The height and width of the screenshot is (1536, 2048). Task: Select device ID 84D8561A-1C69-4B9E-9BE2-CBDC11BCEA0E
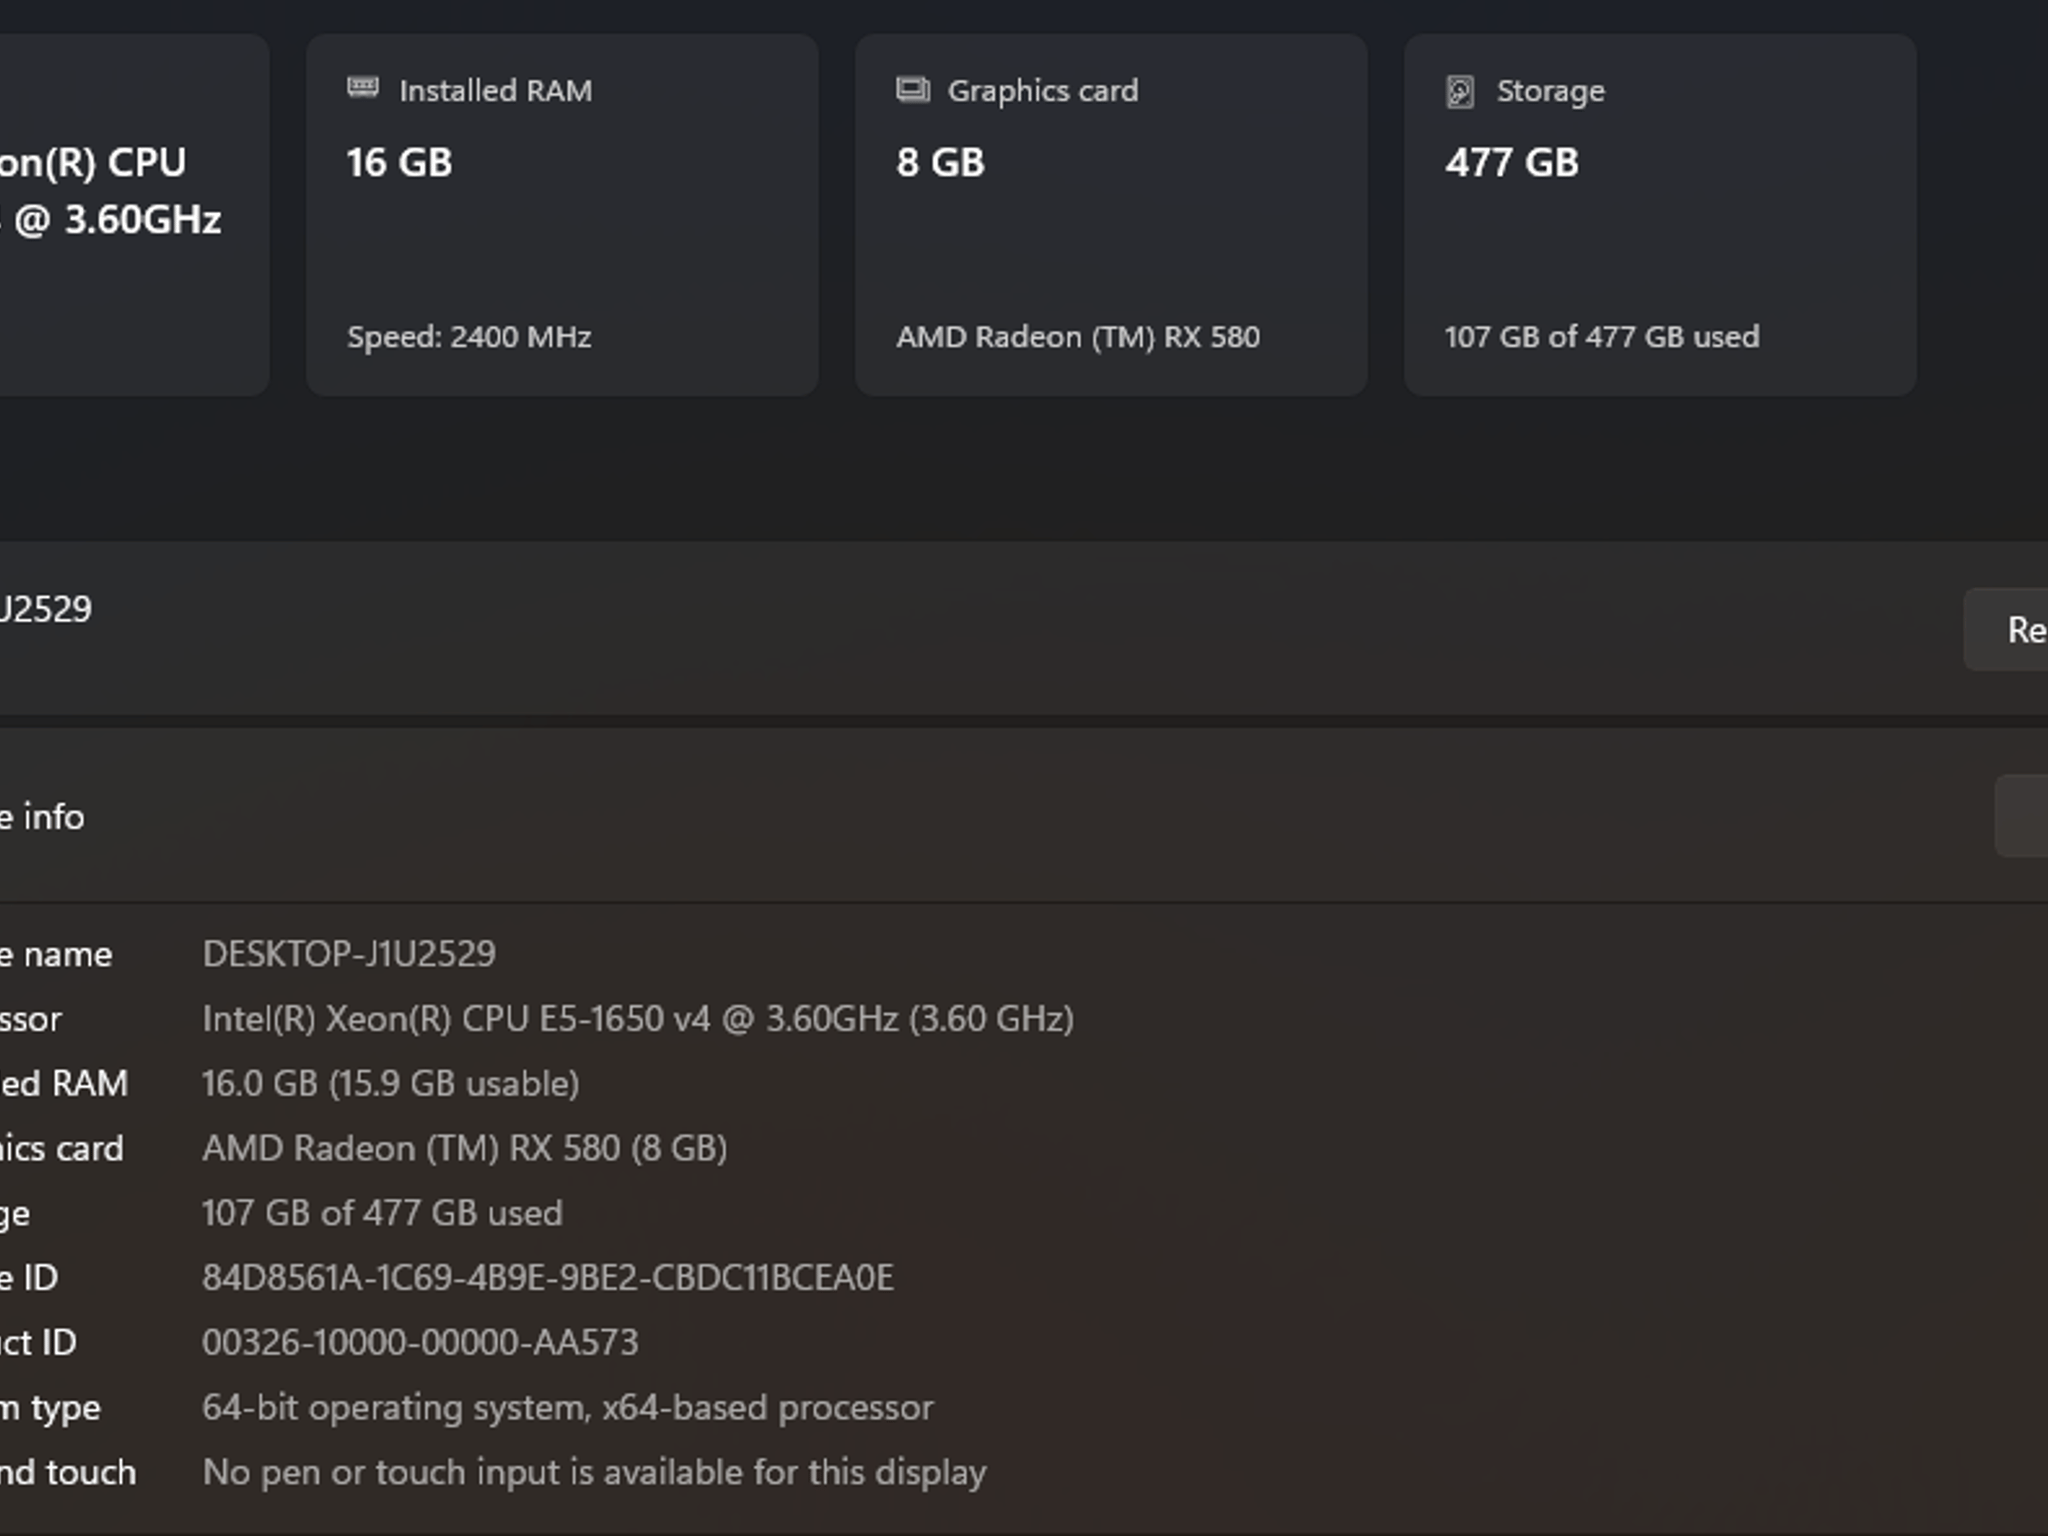548,1278
